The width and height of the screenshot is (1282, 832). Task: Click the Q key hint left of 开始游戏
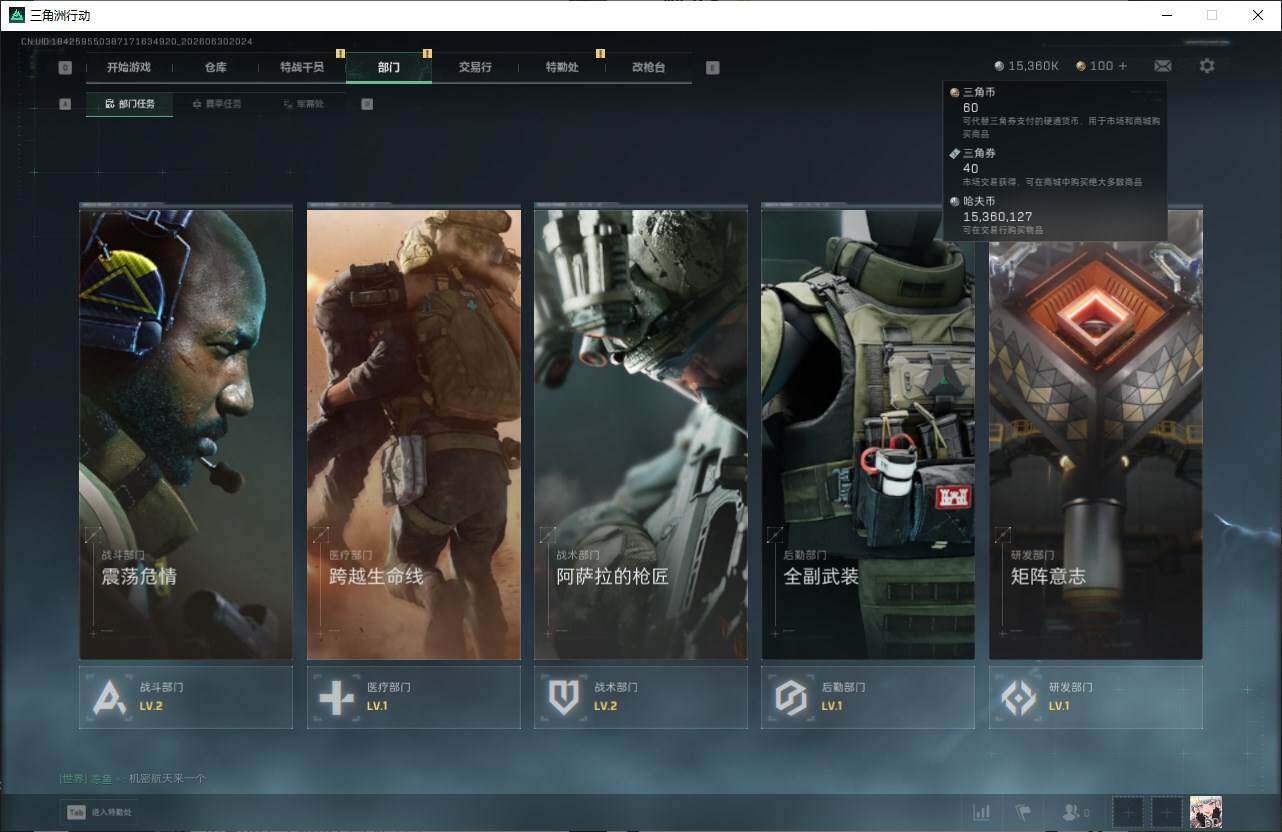pos(65,68)
